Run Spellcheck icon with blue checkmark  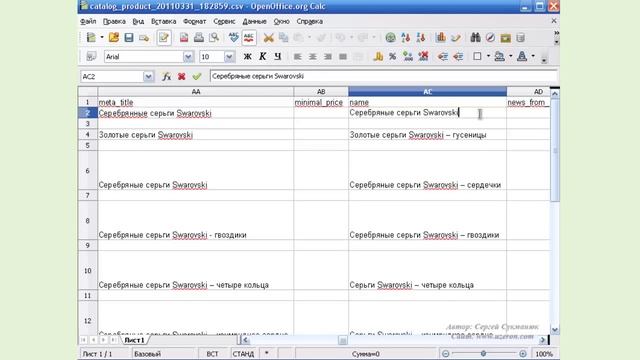[x=233, y=38]
